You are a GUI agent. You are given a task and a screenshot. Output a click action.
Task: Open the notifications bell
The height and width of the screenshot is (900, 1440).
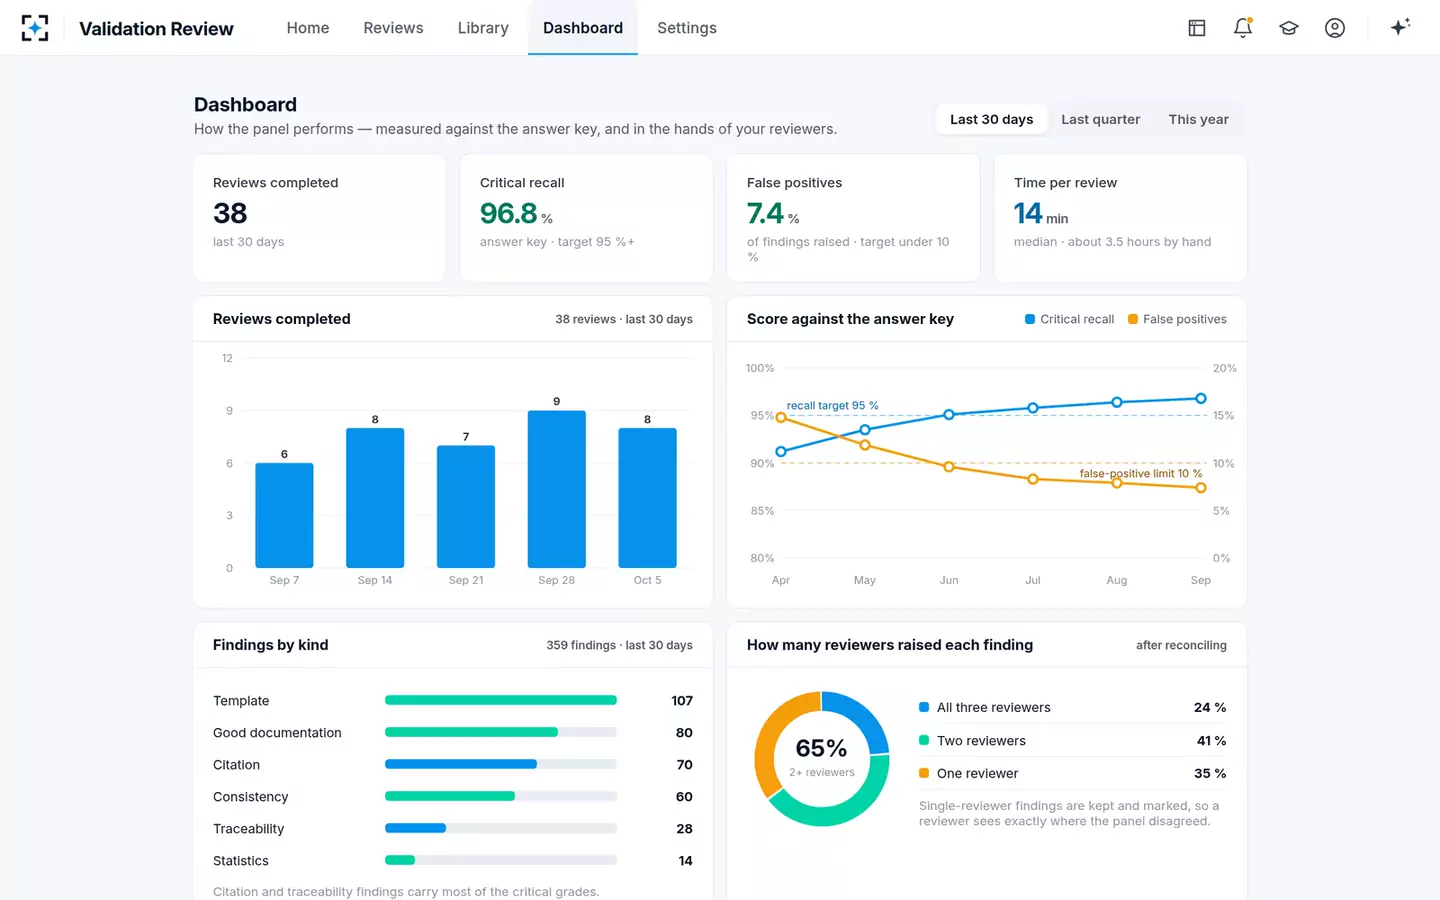point(1243,28)
